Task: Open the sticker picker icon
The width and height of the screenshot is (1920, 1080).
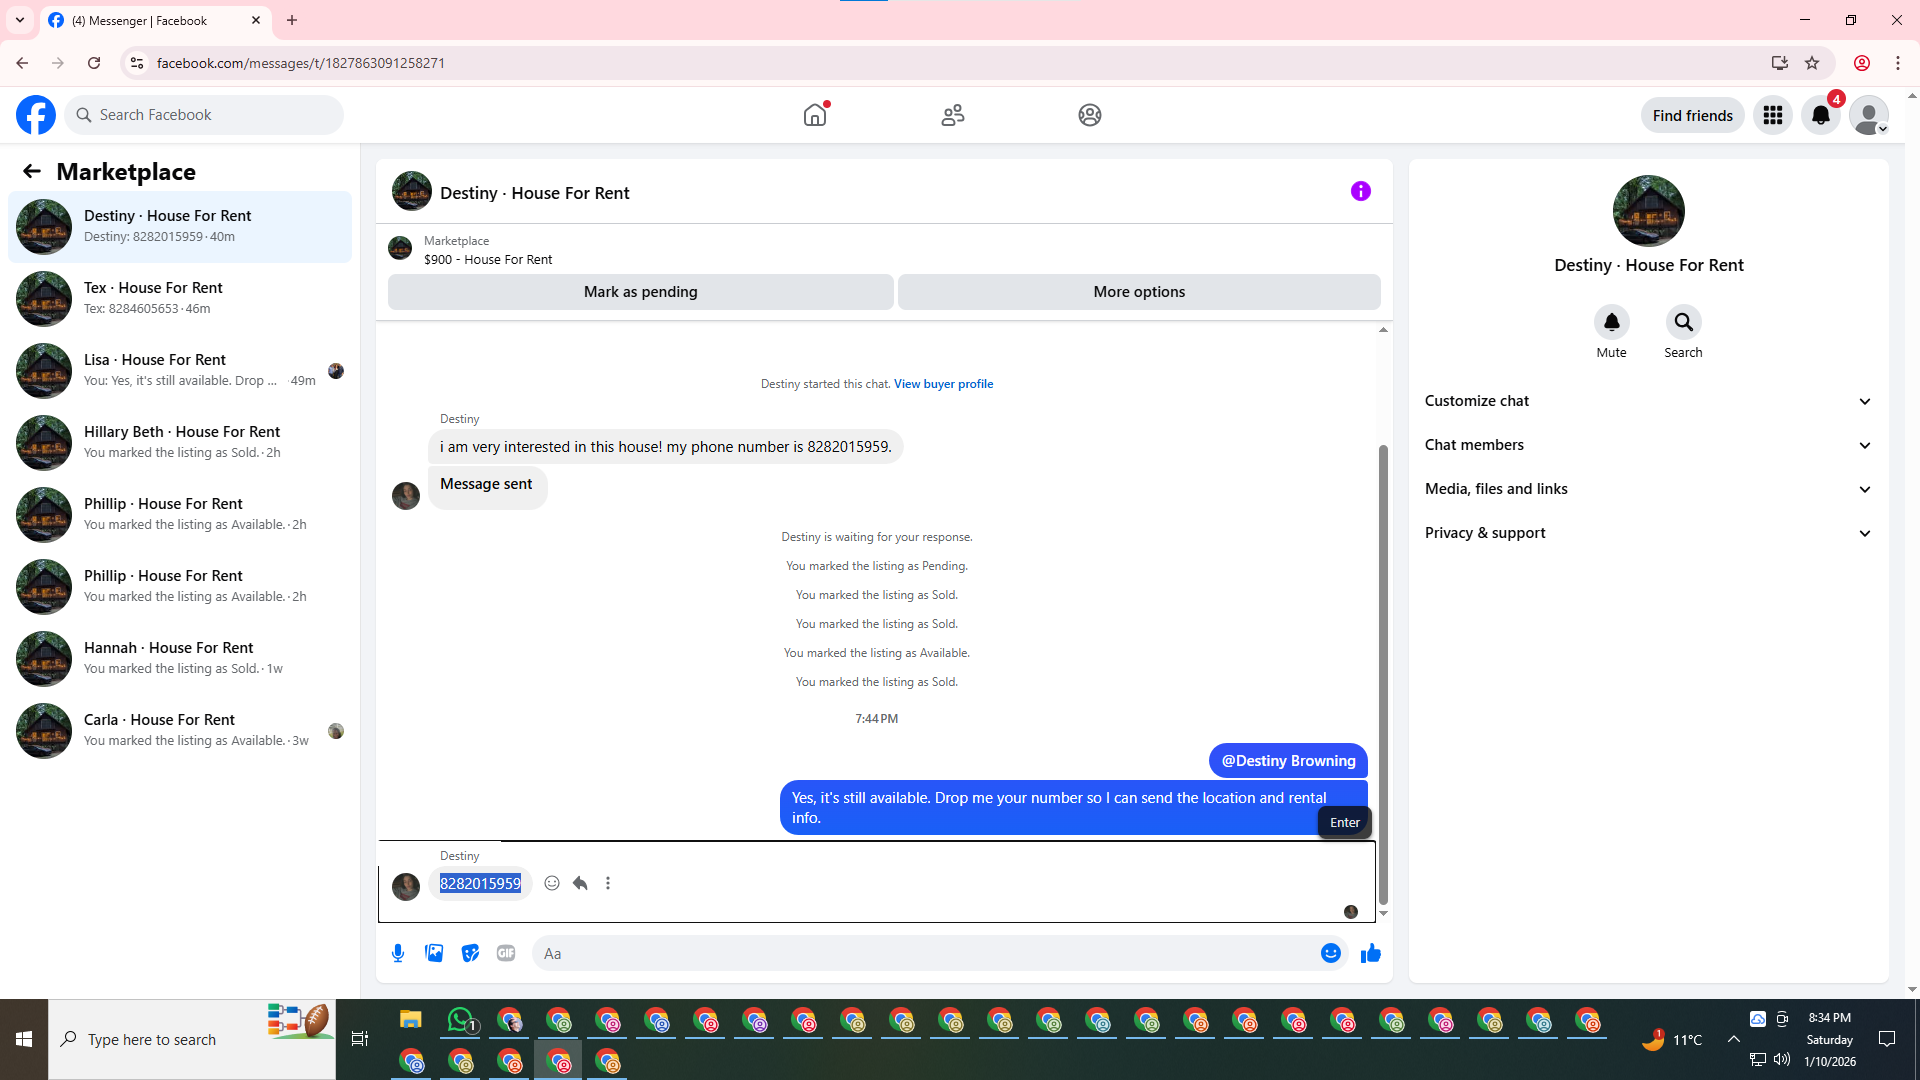Action: pyautogui.click(x=470, y=953)
